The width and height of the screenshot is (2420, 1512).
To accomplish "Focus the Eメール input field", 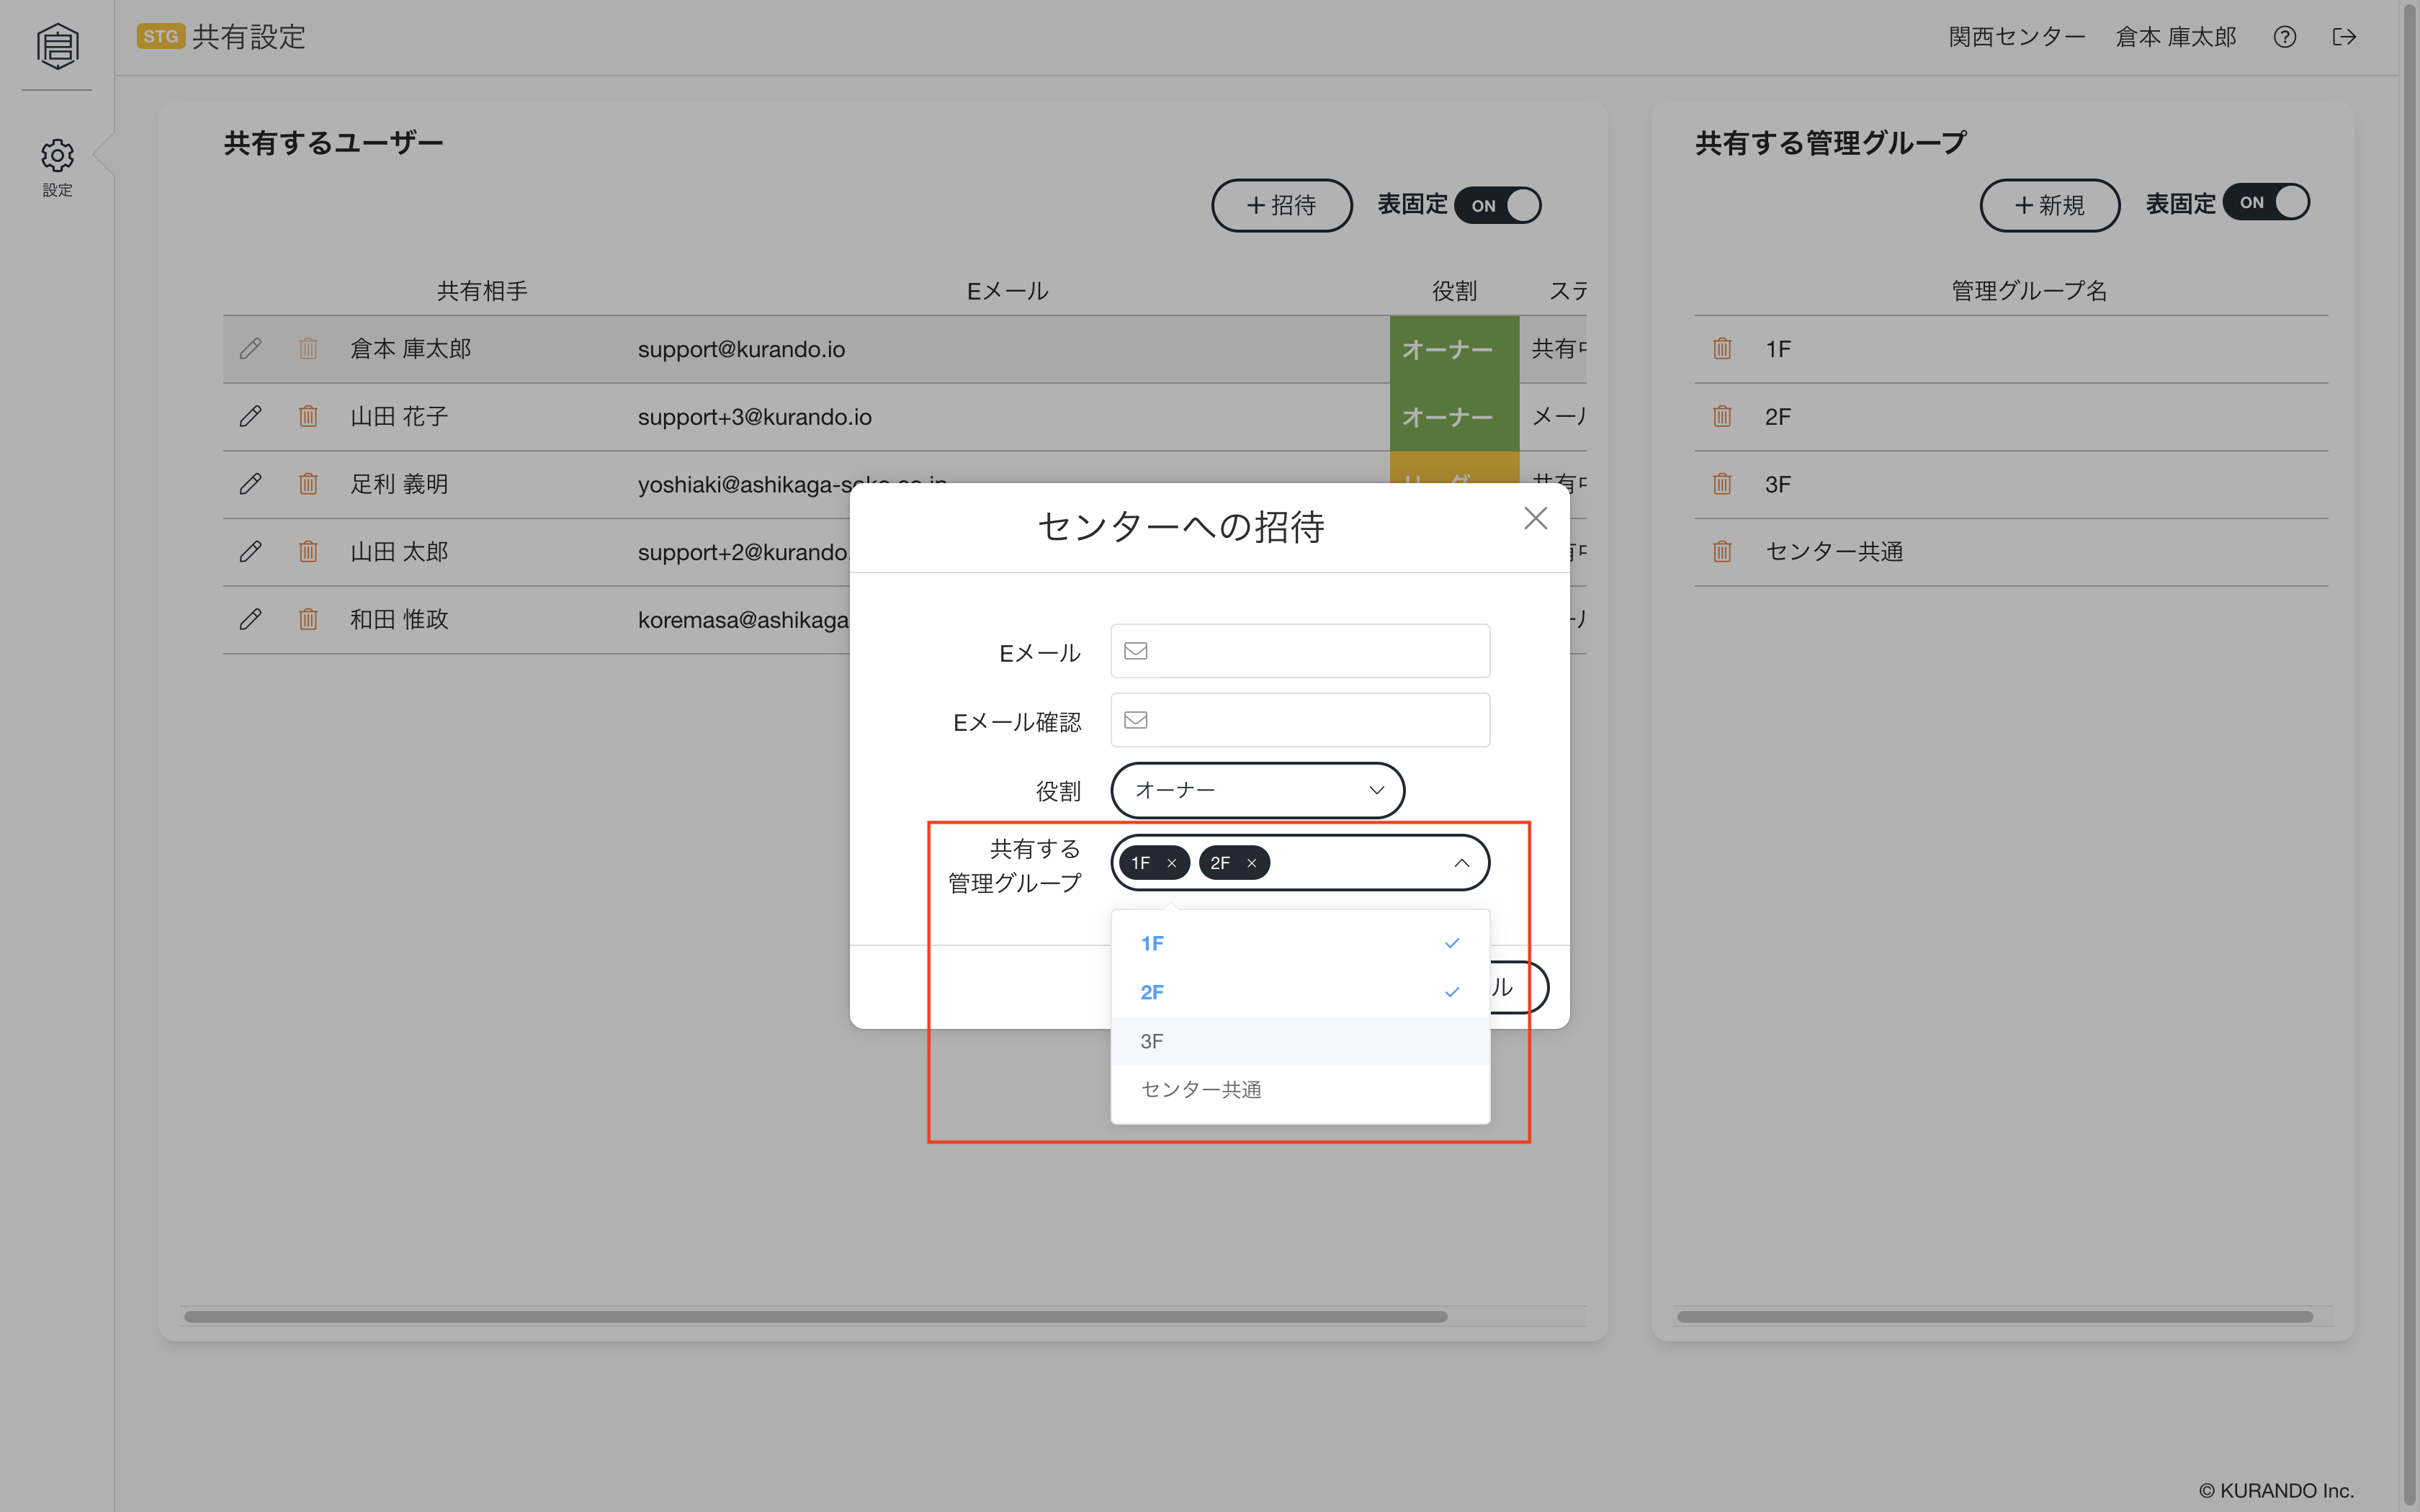I will coord(1300,651).
